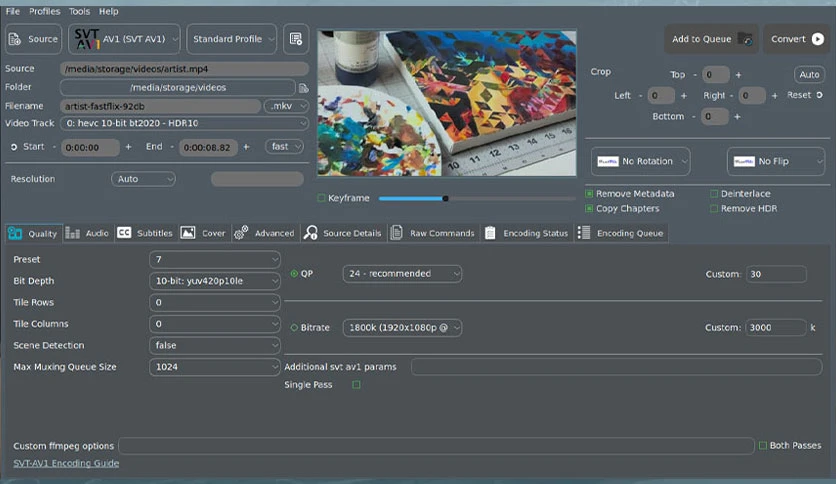Click the crop Auto button
Screen dimensions: 836x484
pyautogui.click(x=809, y=75)
